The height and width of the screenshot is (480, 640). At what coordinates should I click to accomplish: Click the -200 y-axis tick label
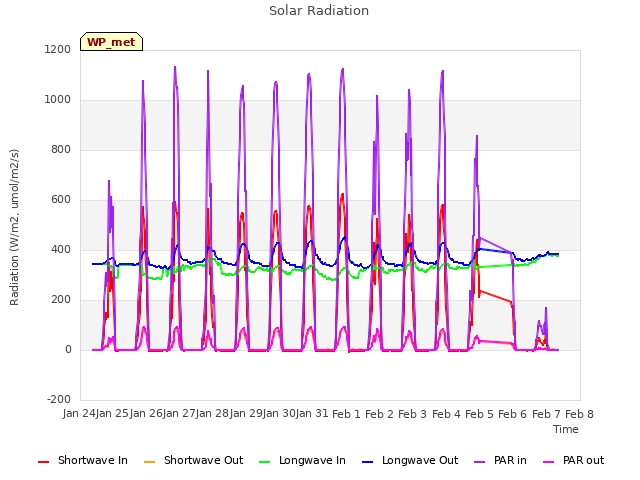pos(59,399)
